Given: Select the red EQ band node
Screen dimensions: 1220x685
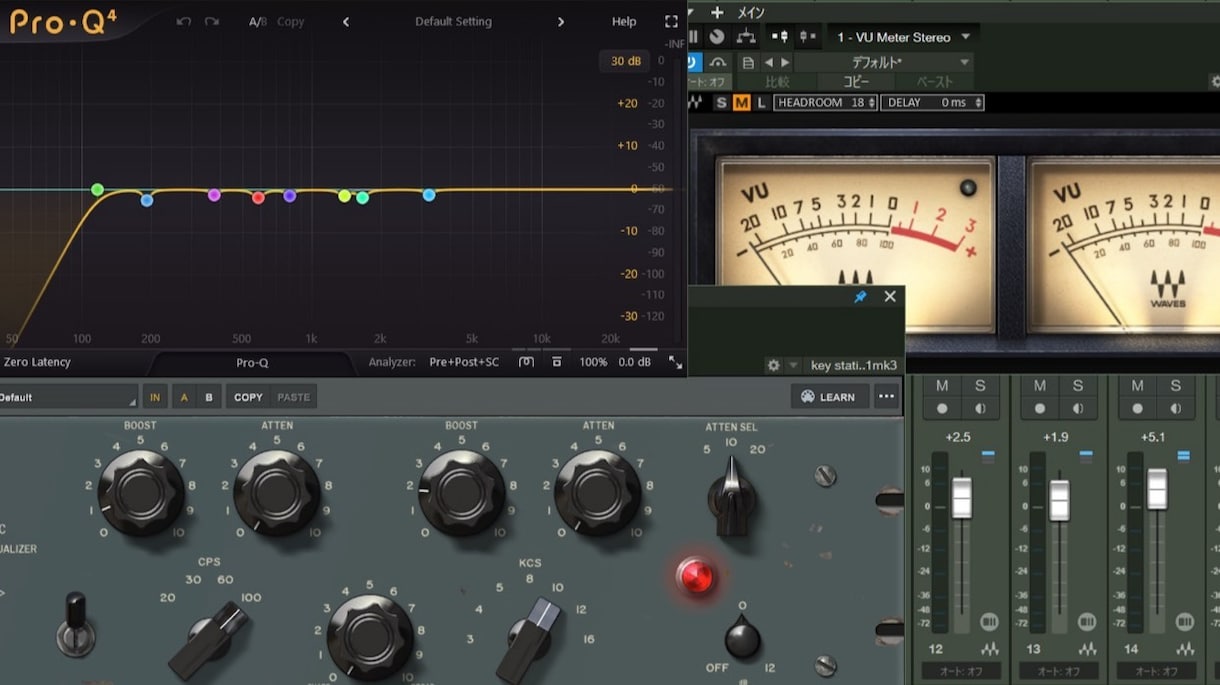Looking at the screenshot, I should click(x=258, y=198).
